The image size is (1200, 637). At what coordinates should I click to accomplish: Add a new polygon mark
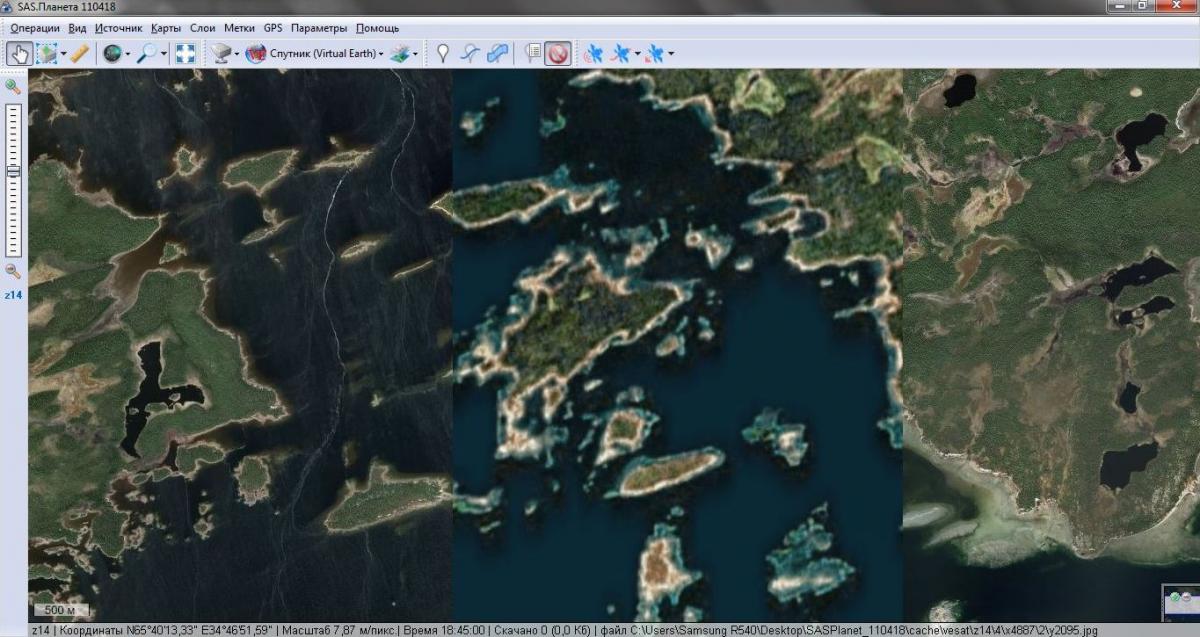[497, 54]
